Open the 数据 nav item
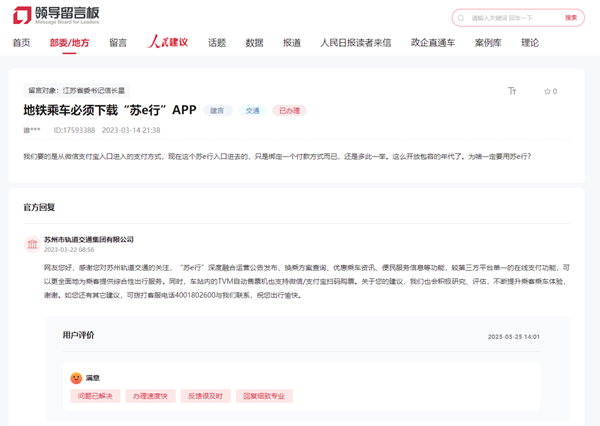 pyautogui.click(x=254, y=42)
